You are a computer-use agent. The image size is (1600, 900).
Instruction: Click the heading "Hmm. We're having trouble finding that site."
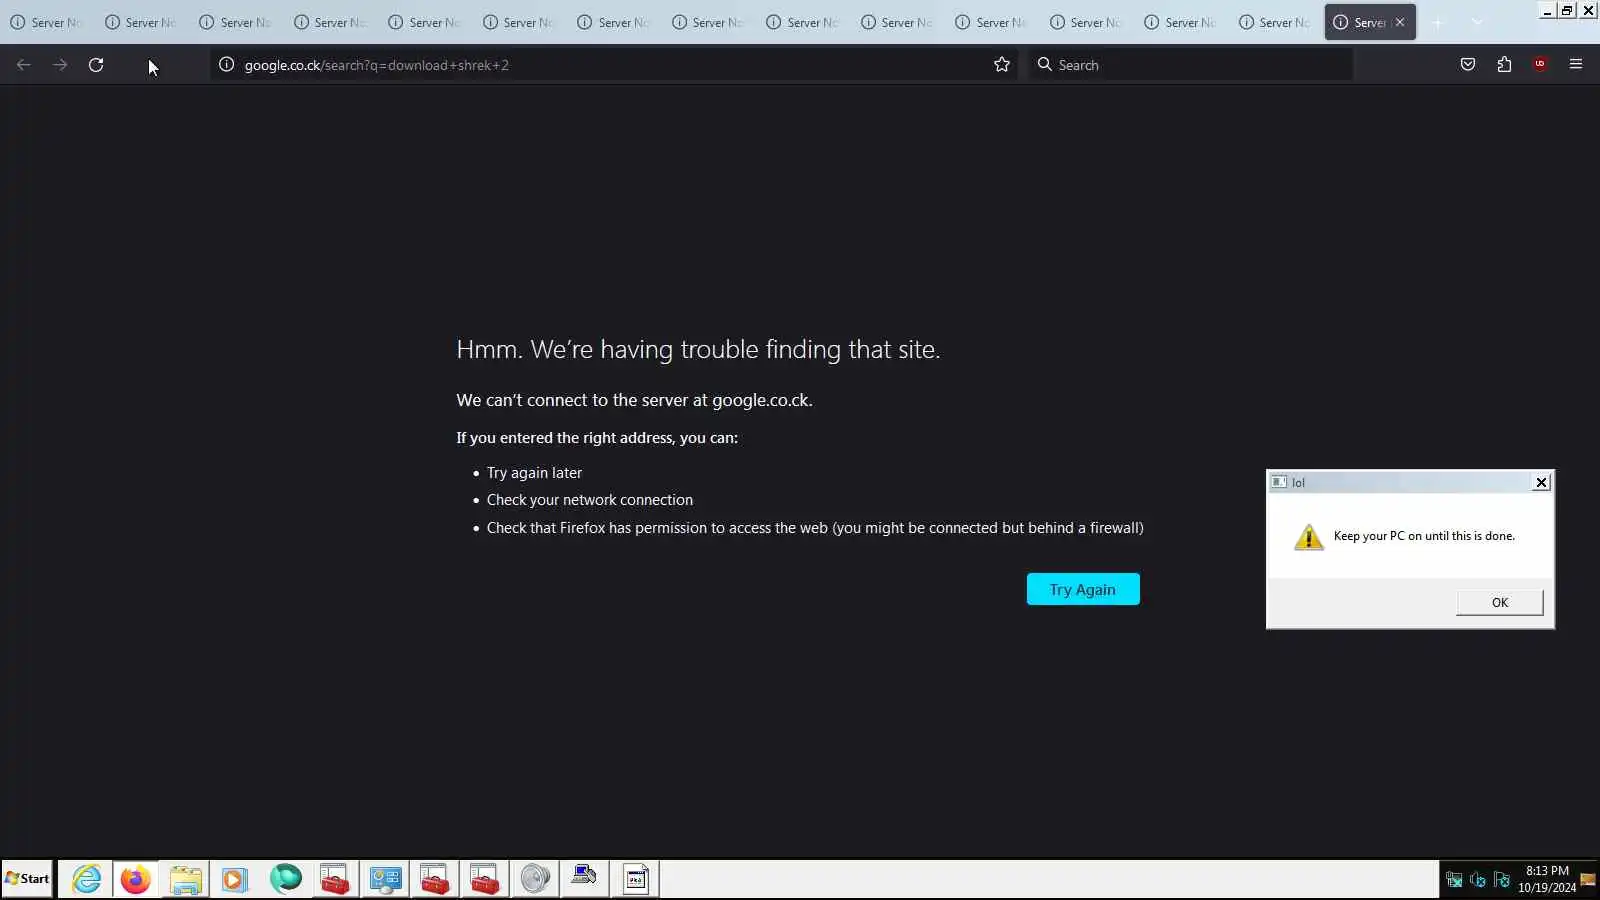tap(698, 349)
